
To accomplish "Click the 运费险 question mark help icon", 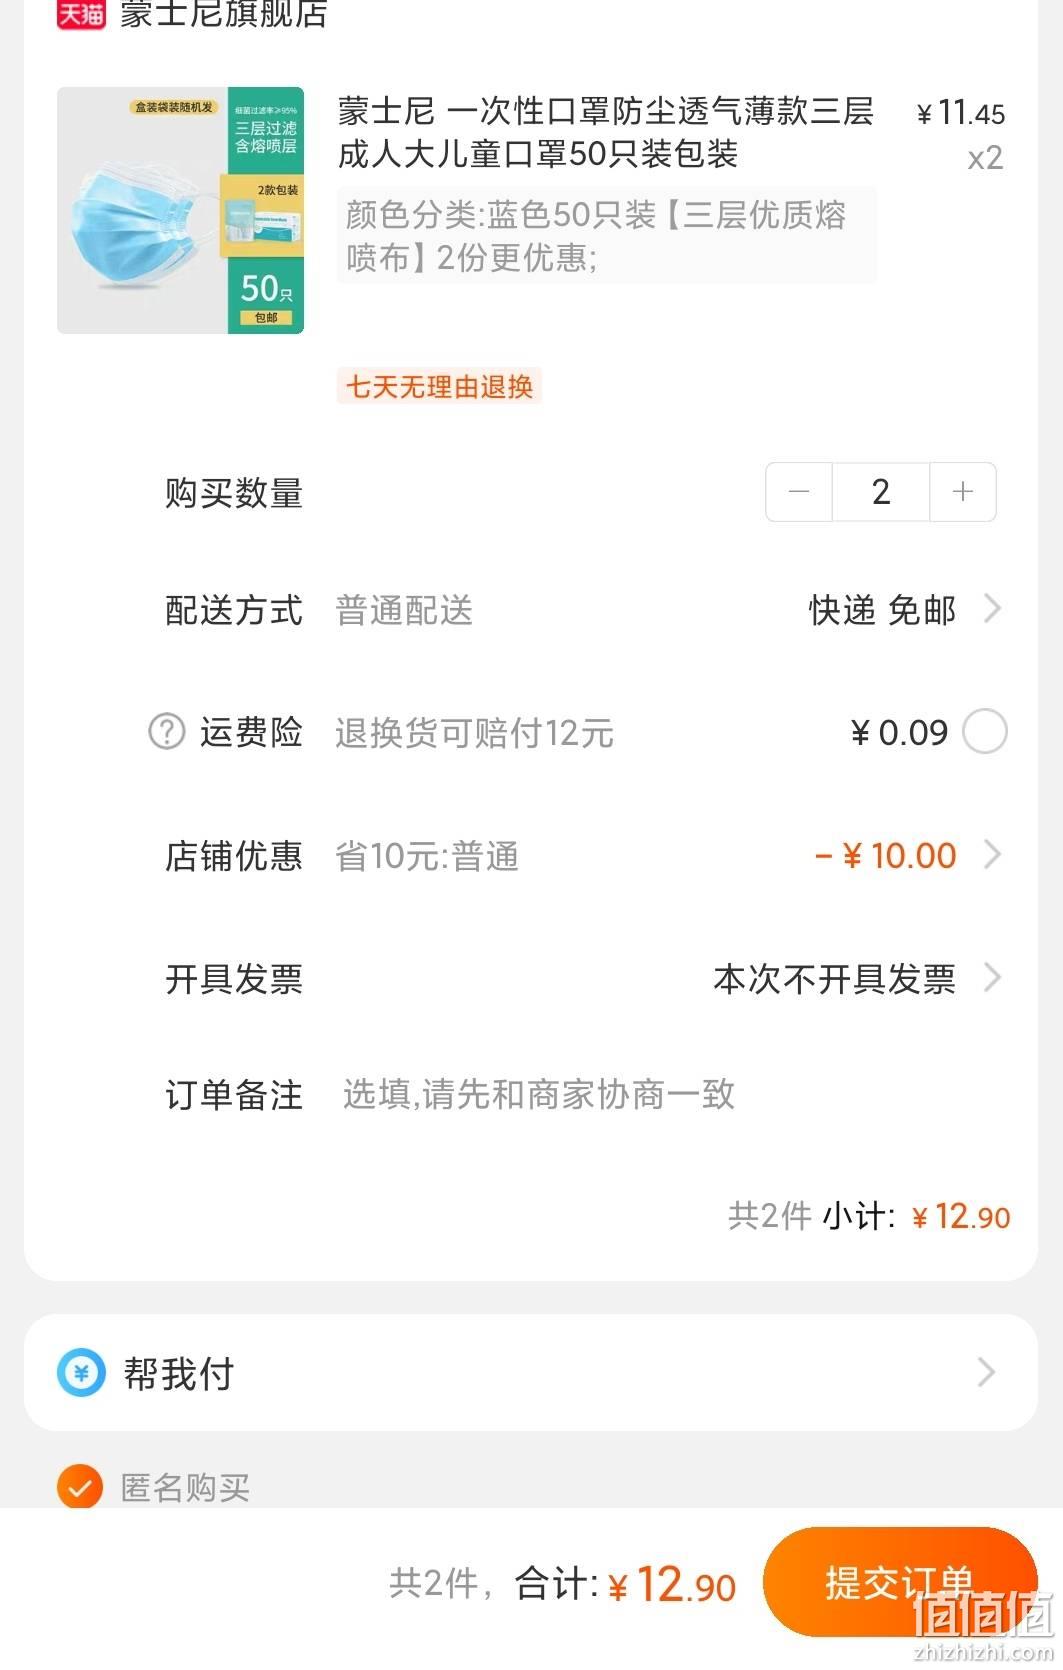I will click(167, 732).
